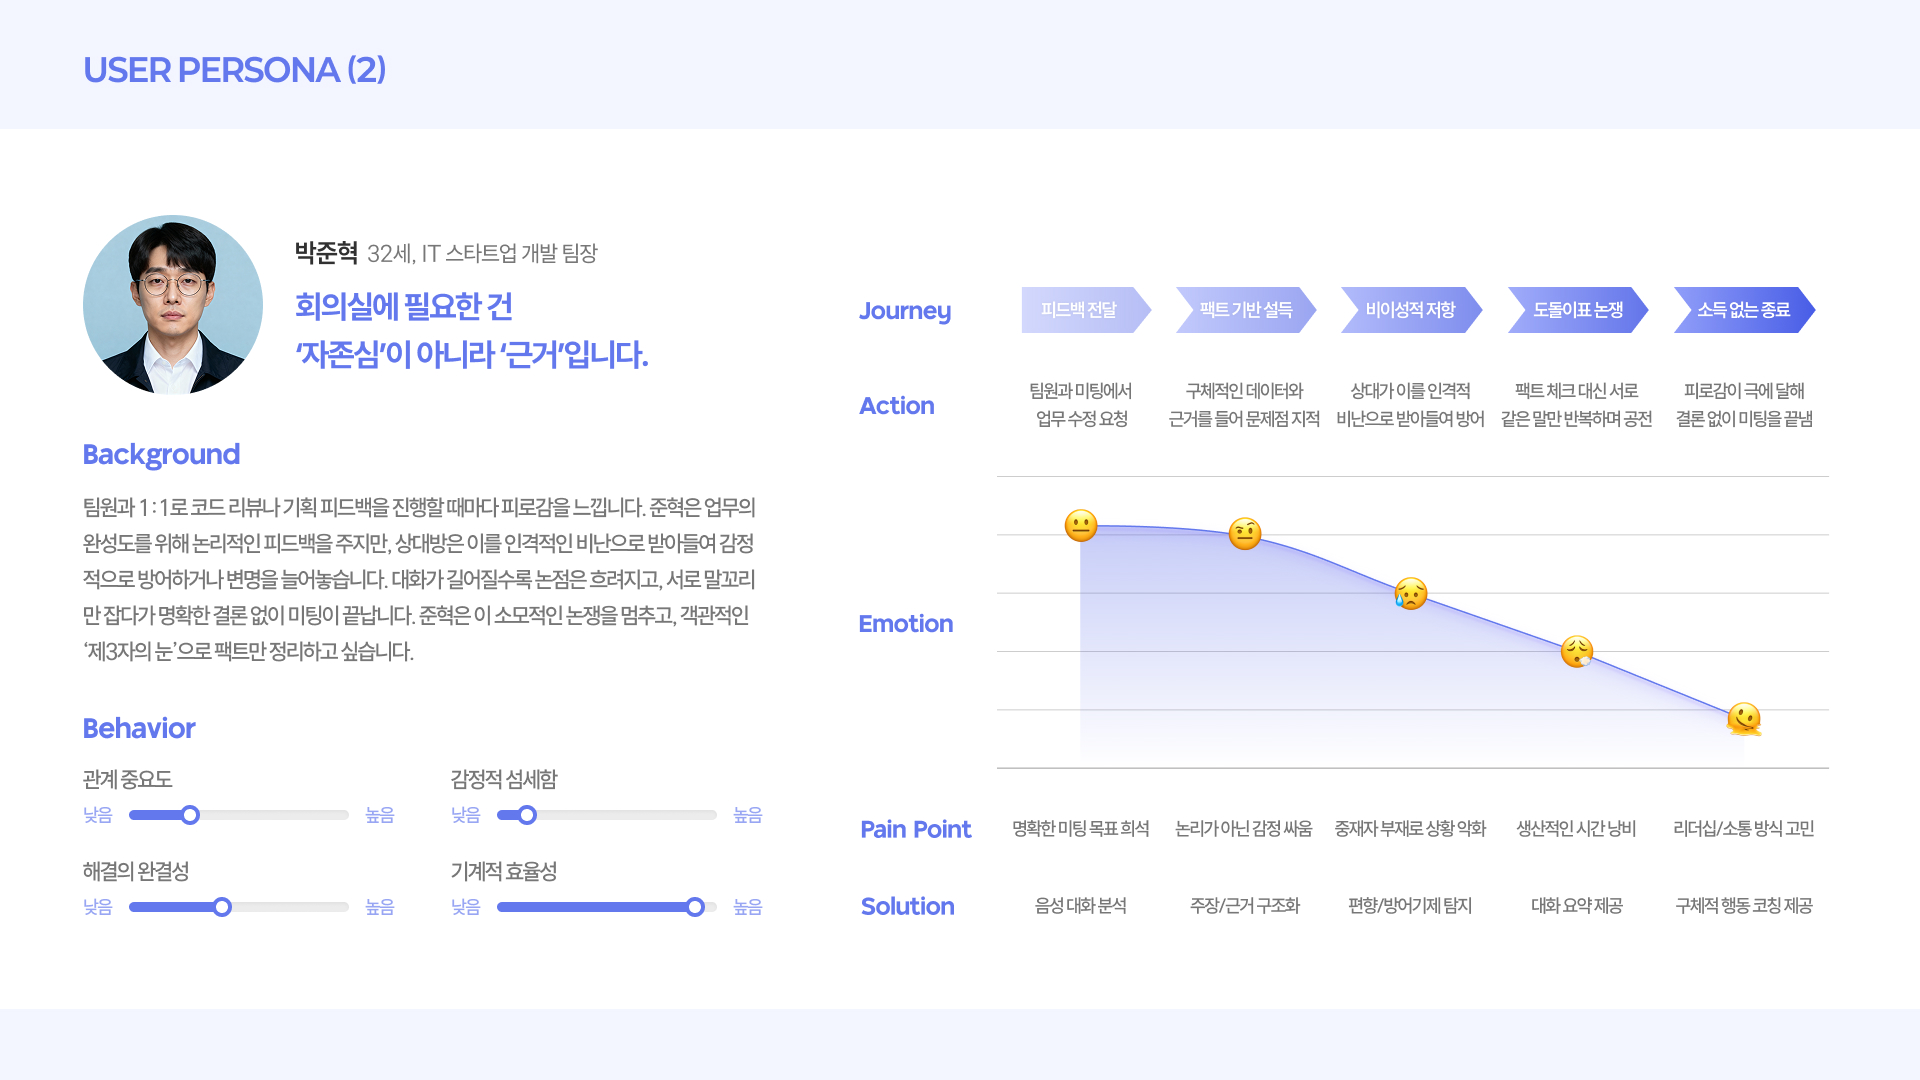The image size is (1920, 1080).
Task: Click the USER PERSONA (2) title
Action: click(234, 70)
